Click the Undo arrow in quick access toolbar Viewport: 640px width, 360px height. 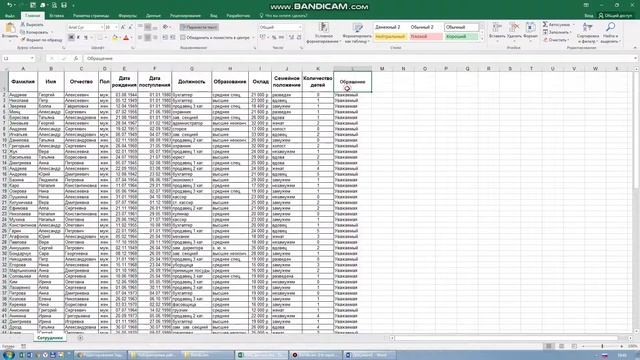click(9, 5)
